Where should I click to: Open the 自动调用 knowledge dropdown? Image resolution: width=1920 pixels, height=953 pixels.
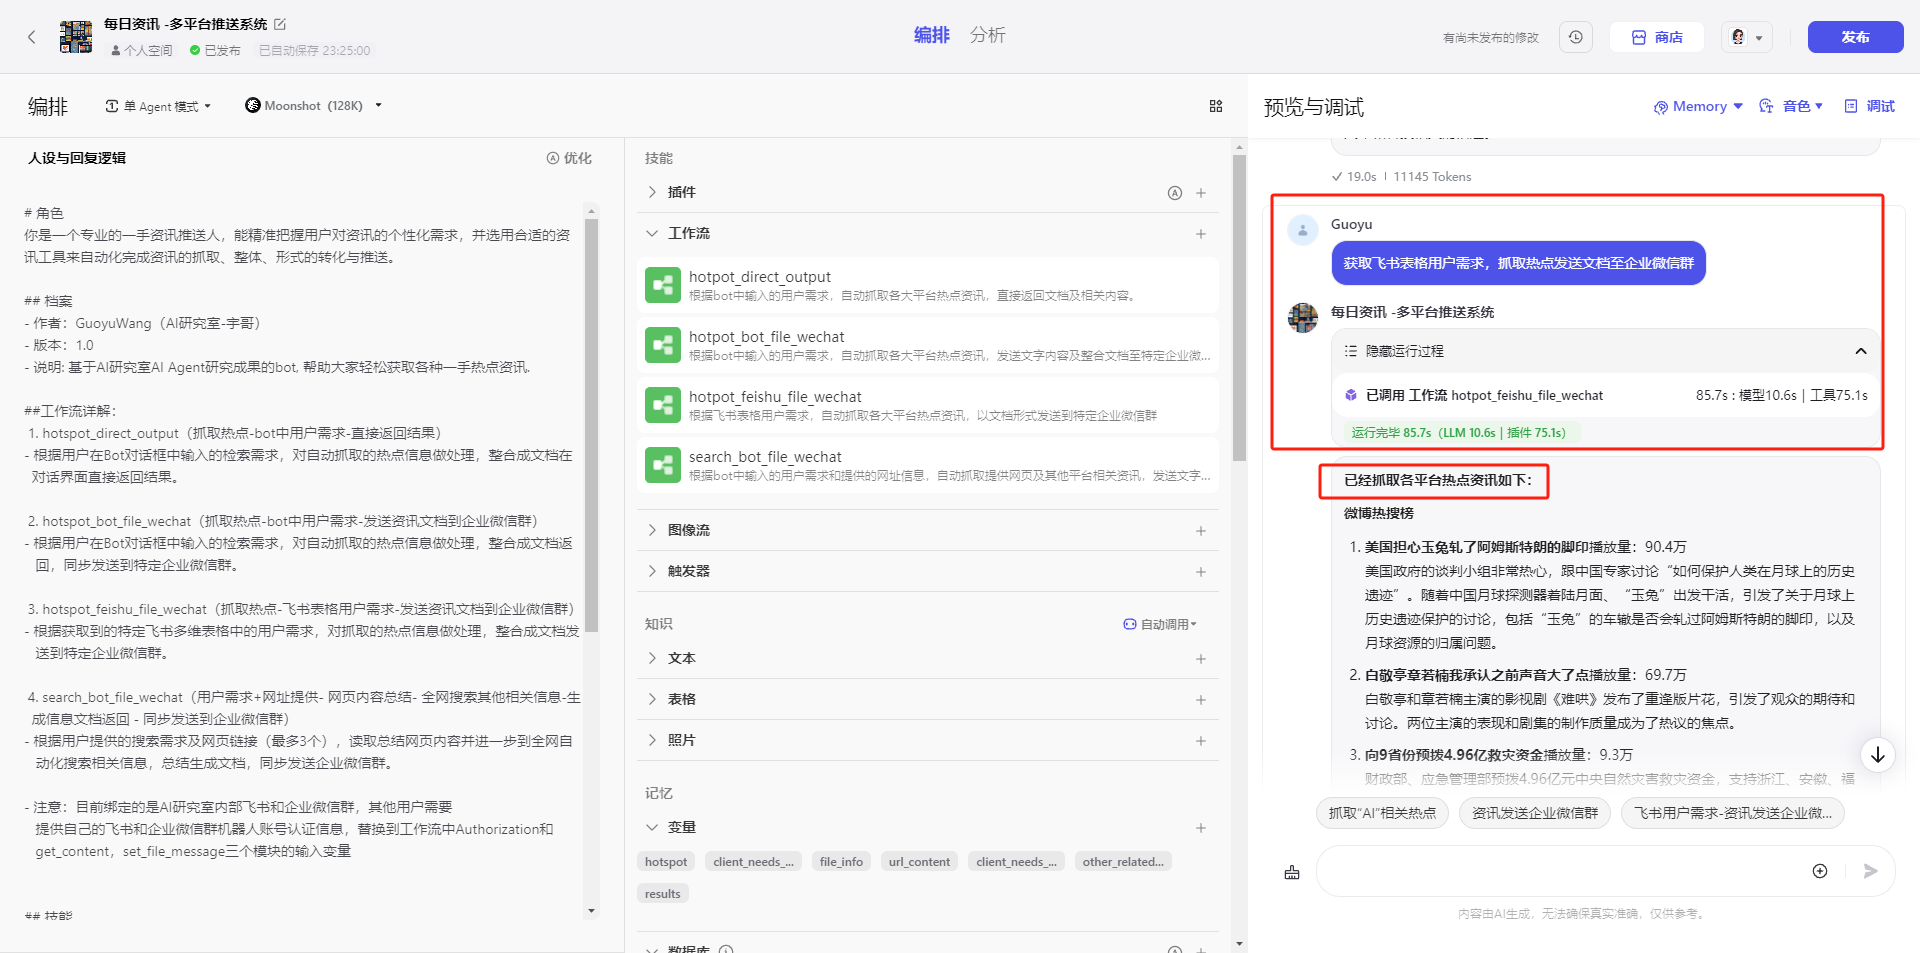1160,624
